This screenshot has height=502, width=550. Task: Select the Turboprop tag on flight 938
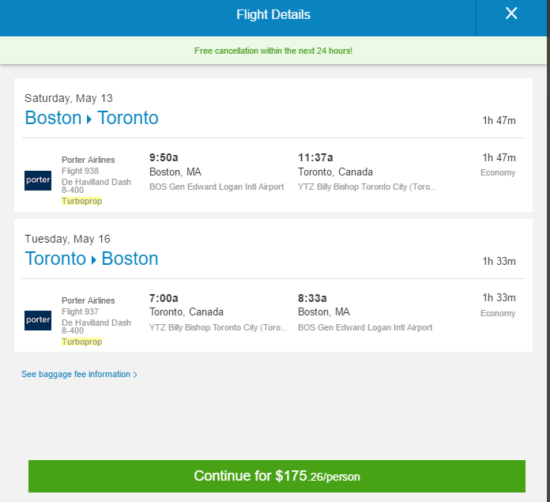point(82,201)
